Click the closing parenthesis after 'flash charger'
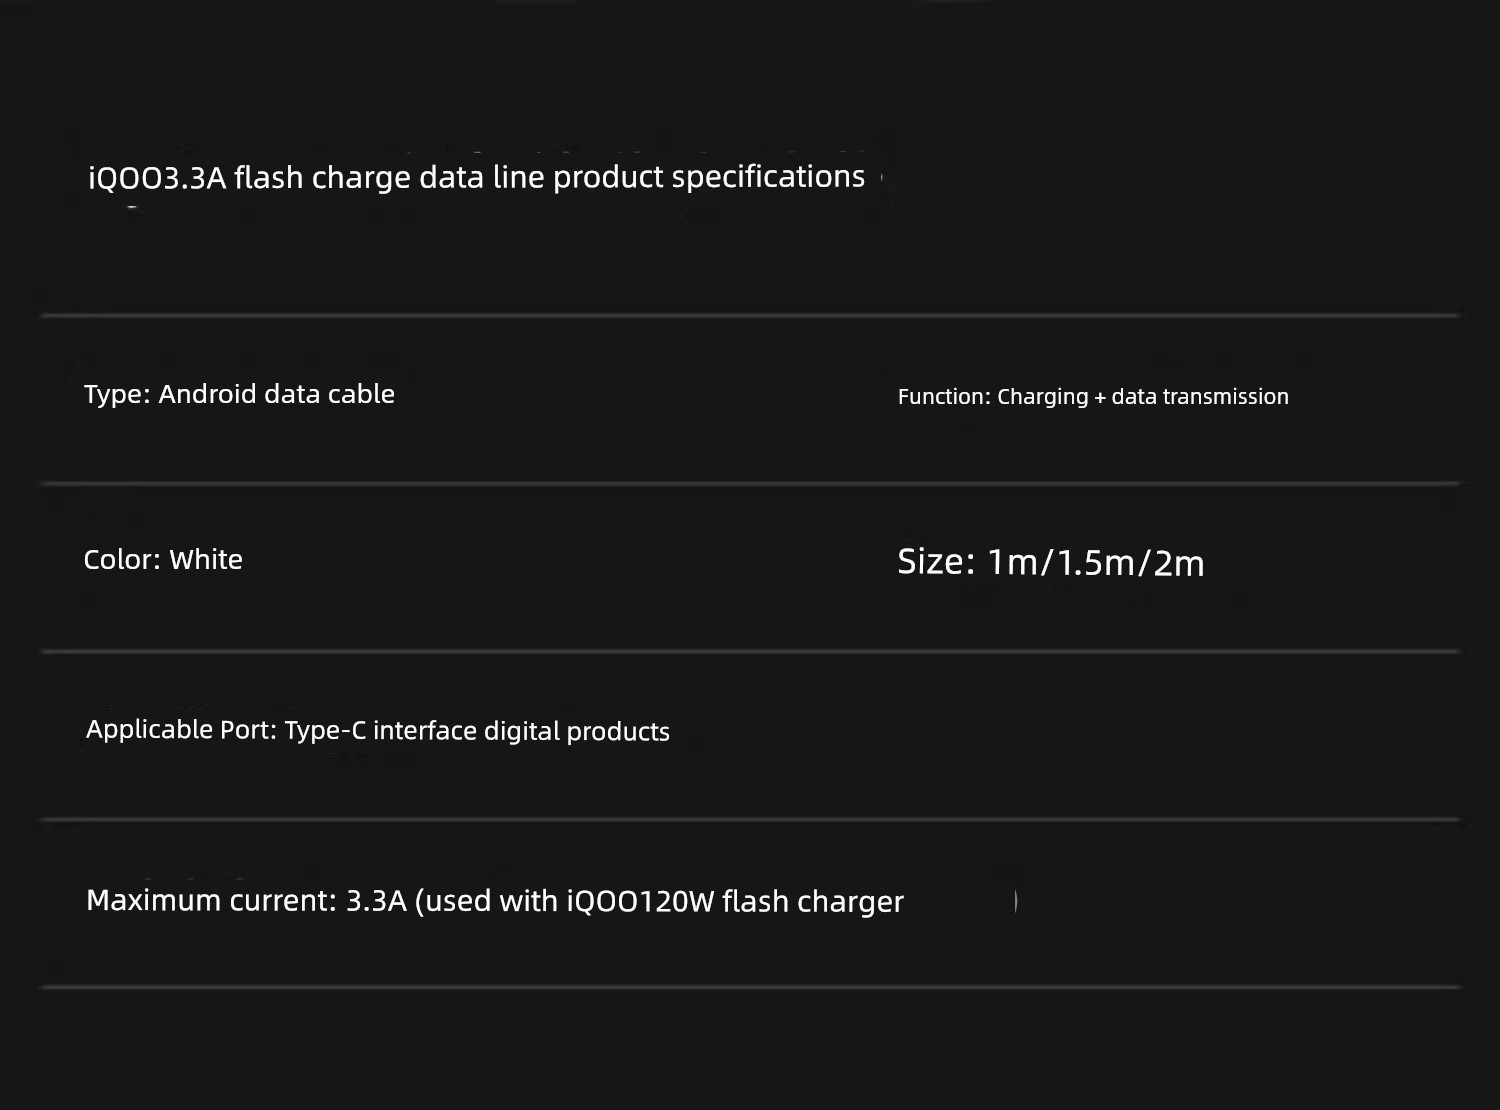The width and height of the screenshot is (1500, 1110). 1015,901
